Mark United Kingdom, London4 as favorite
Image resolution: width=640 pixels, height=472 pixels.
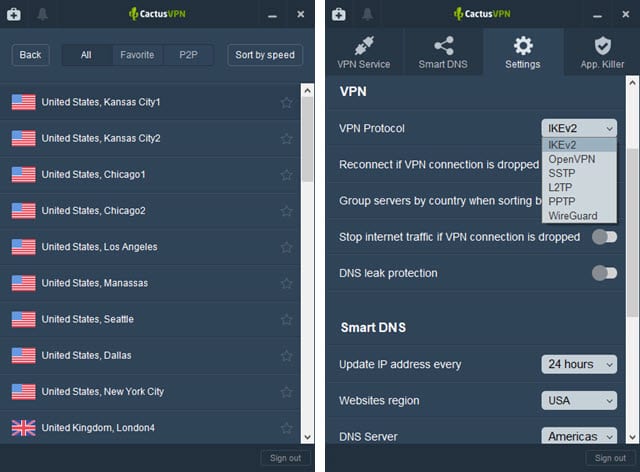pyautogui.click(x=287, y=428)
